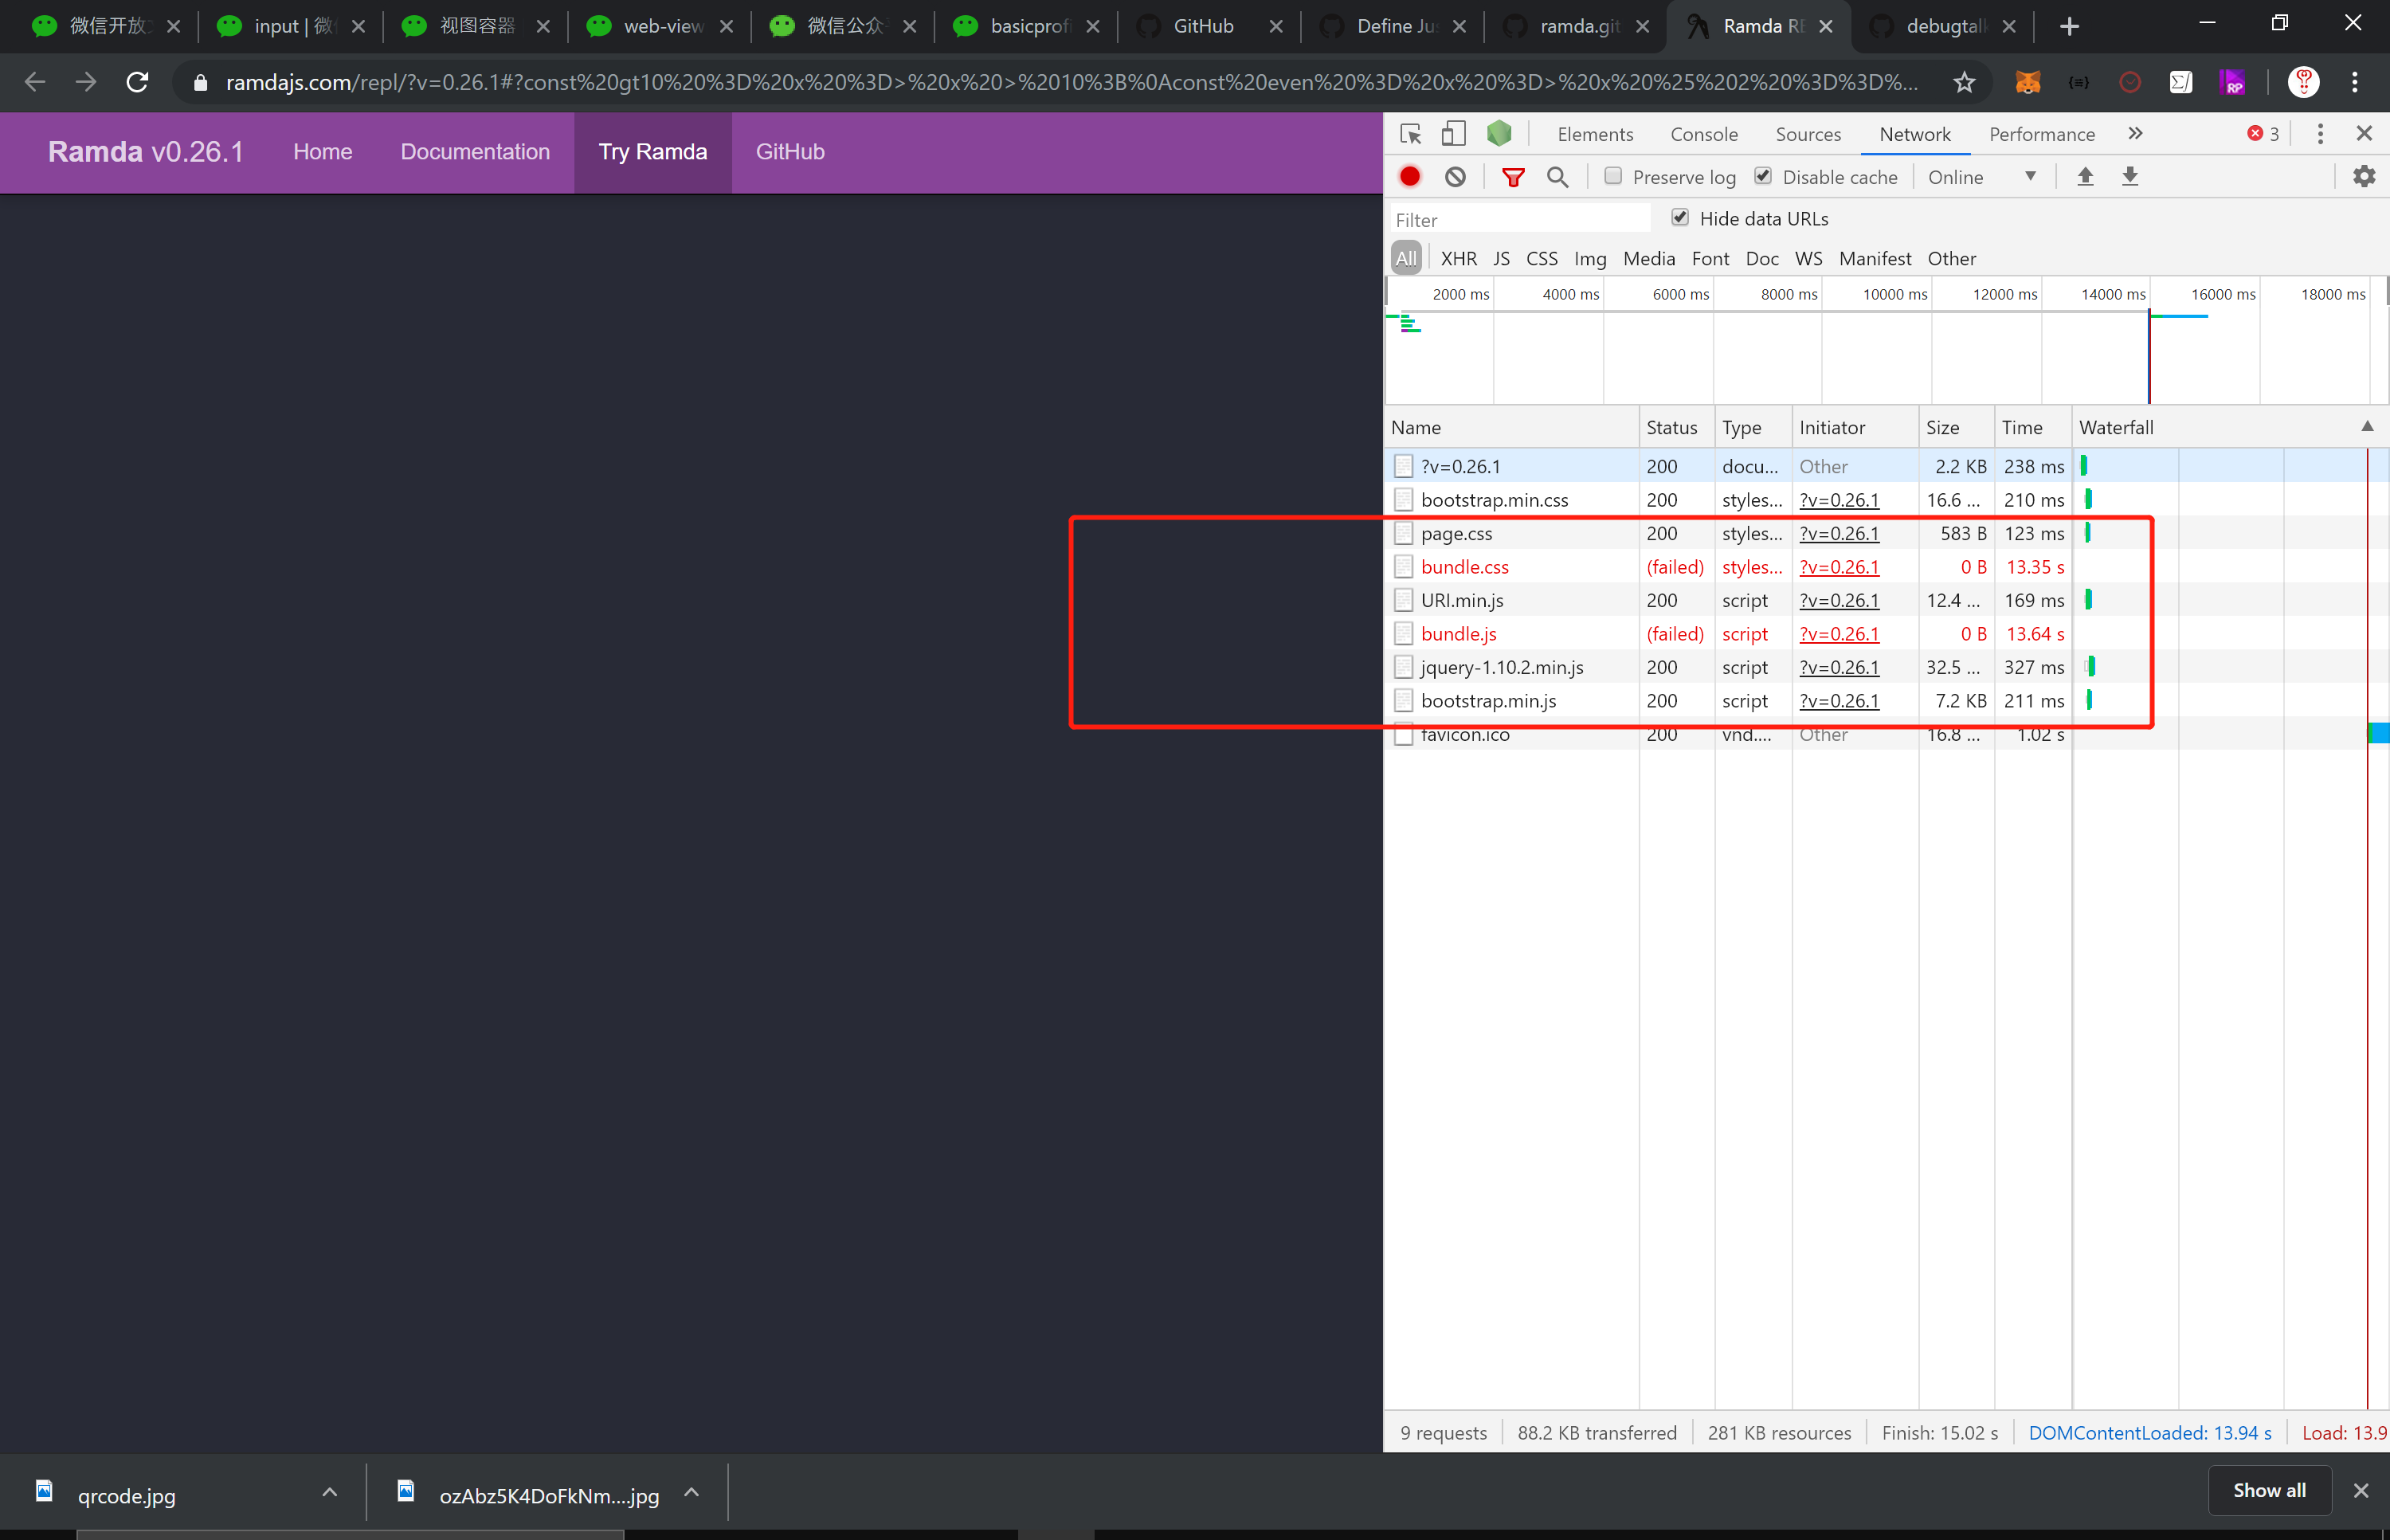Toggle the device toolbar
Screen dimensions: 2390x1540
[x=1453, y=133]
